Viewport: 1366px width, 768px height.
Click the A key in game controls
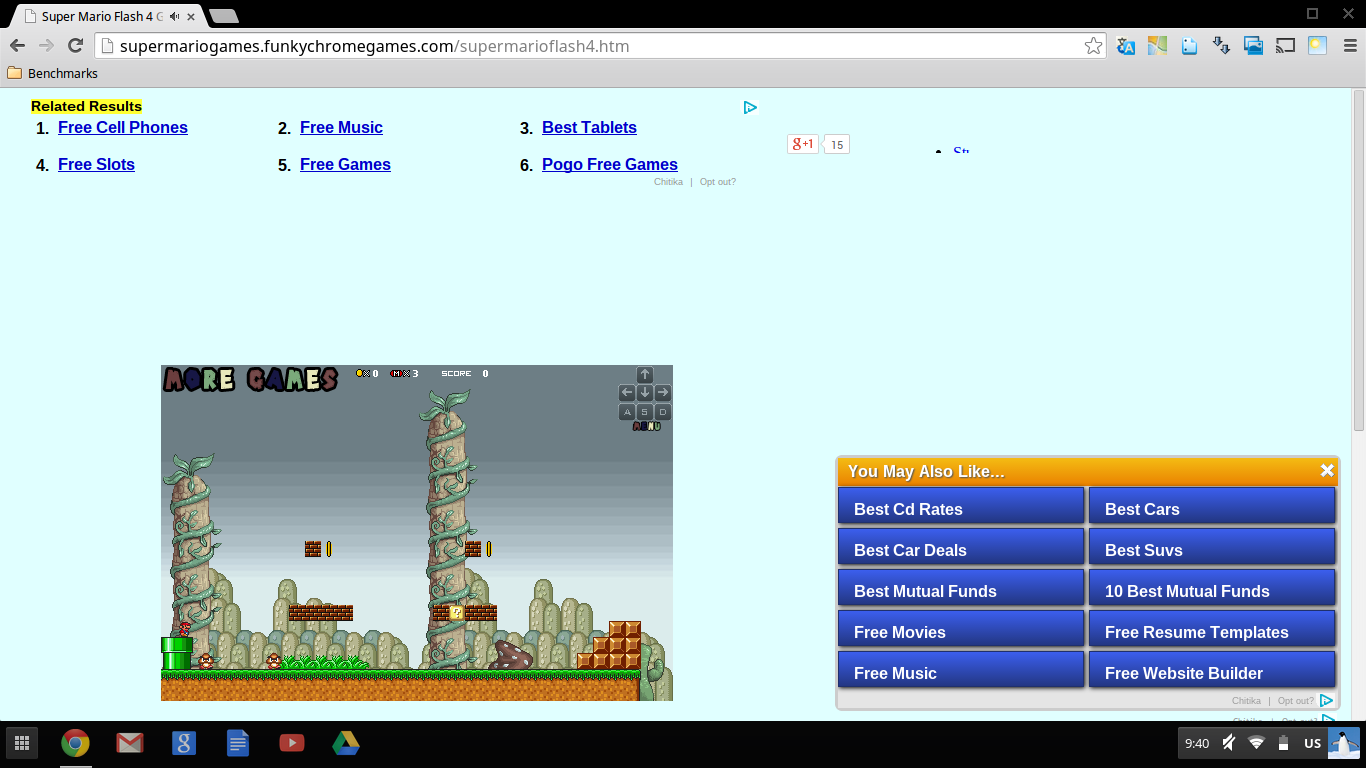pyautogui.click(x=627, y=412)
